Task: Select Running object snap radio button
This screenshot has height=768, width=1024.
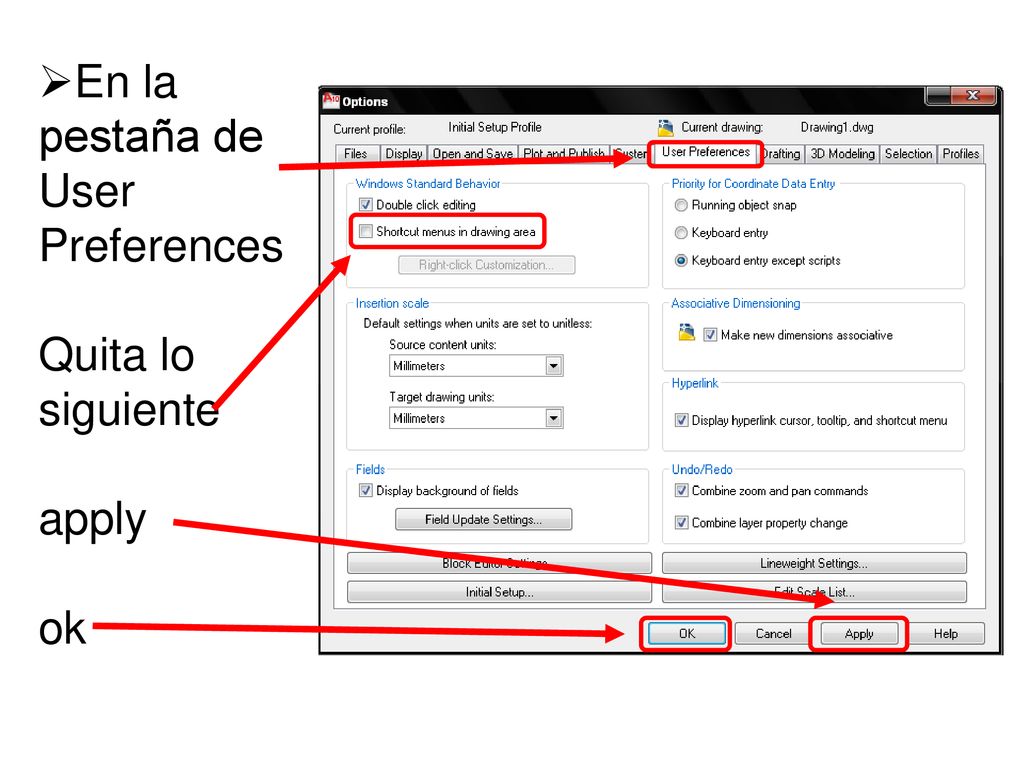Action: click(680, 205)
